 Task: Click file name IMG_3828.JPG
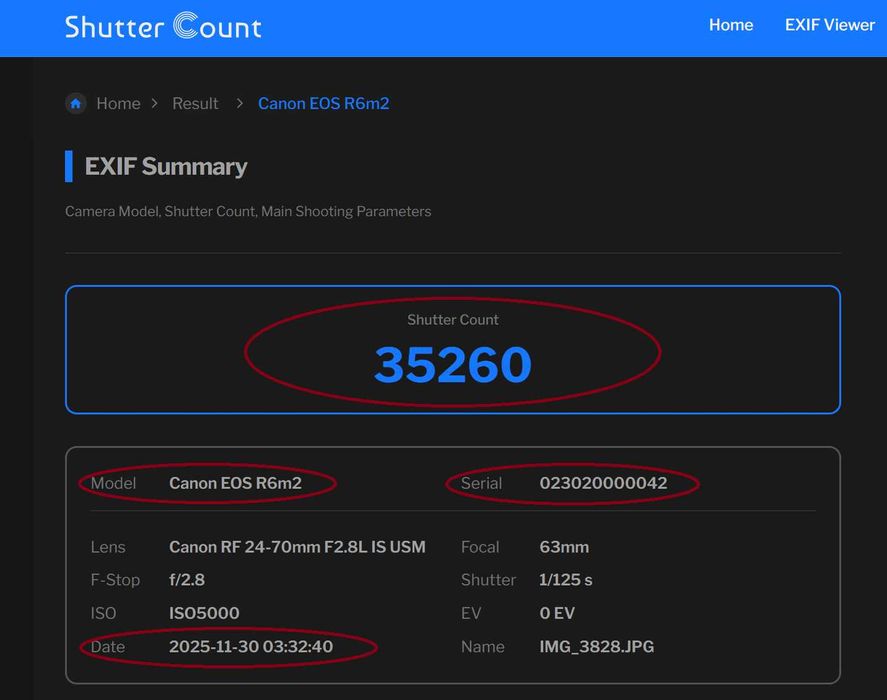(x=596, y=647)
